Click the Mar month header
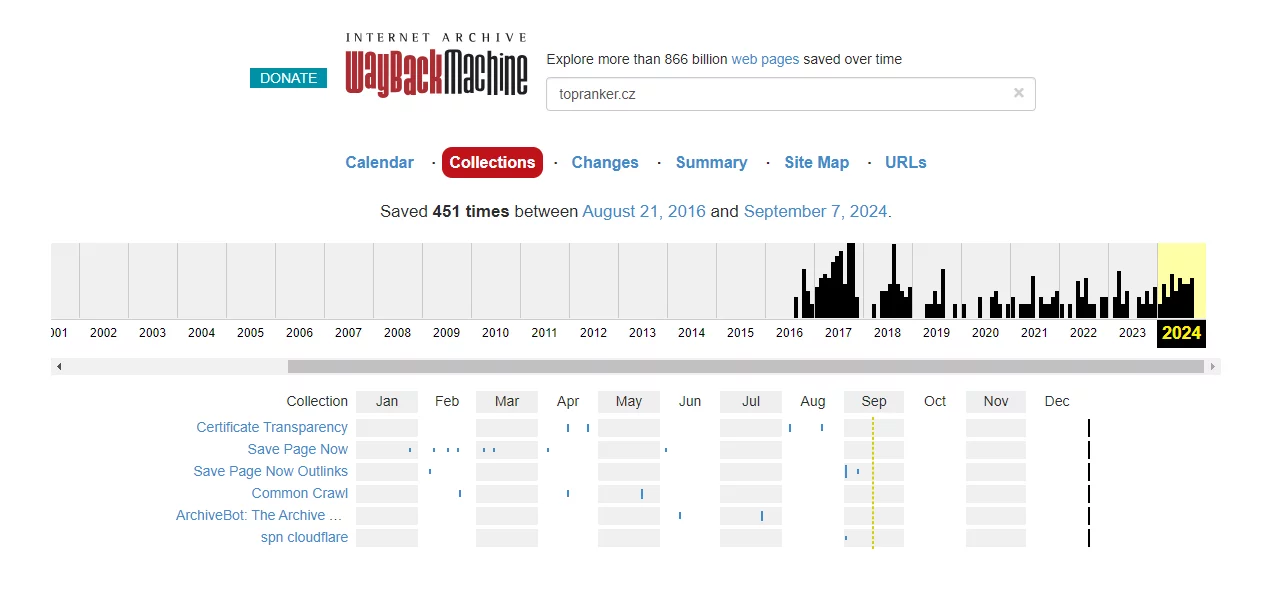 [507, 401]
